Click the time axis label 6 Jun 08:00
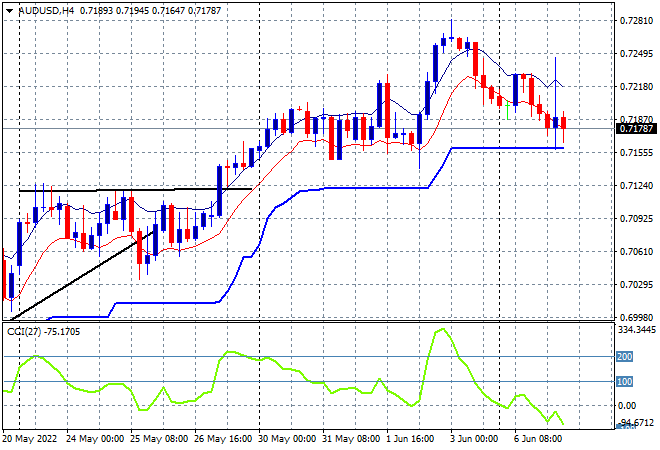This screenshot has height=450, width=660. [538, 439]
